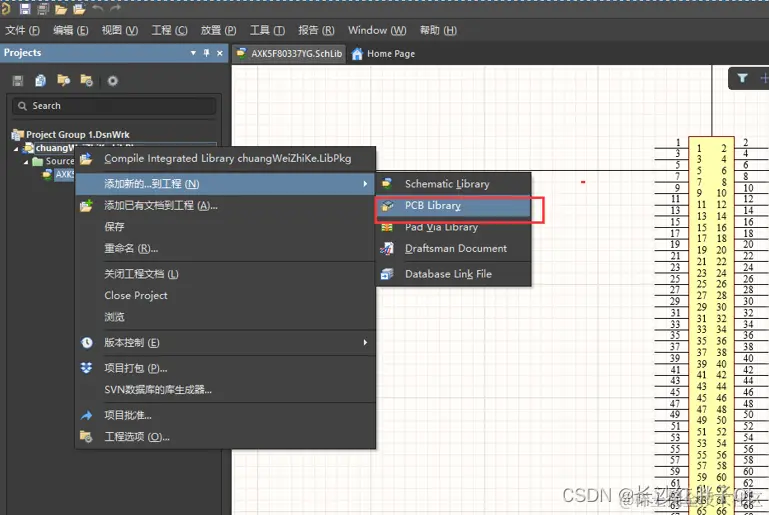
Task: Choose 工程选项 (O)... entry
Action: [x=225, y=437]
